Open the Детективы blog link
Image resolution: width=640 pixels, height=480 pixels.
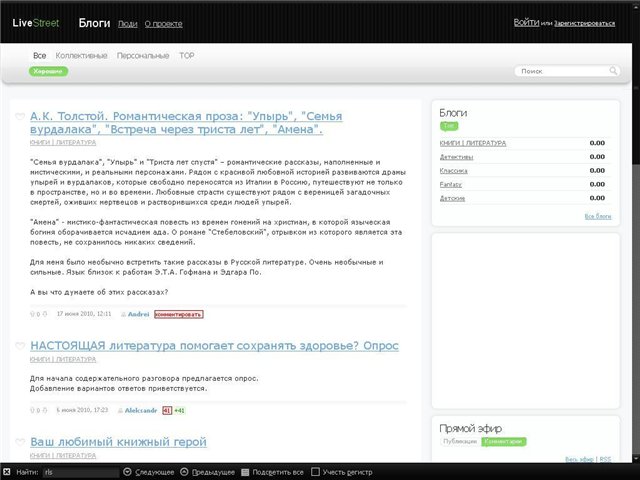click(456, 157)
